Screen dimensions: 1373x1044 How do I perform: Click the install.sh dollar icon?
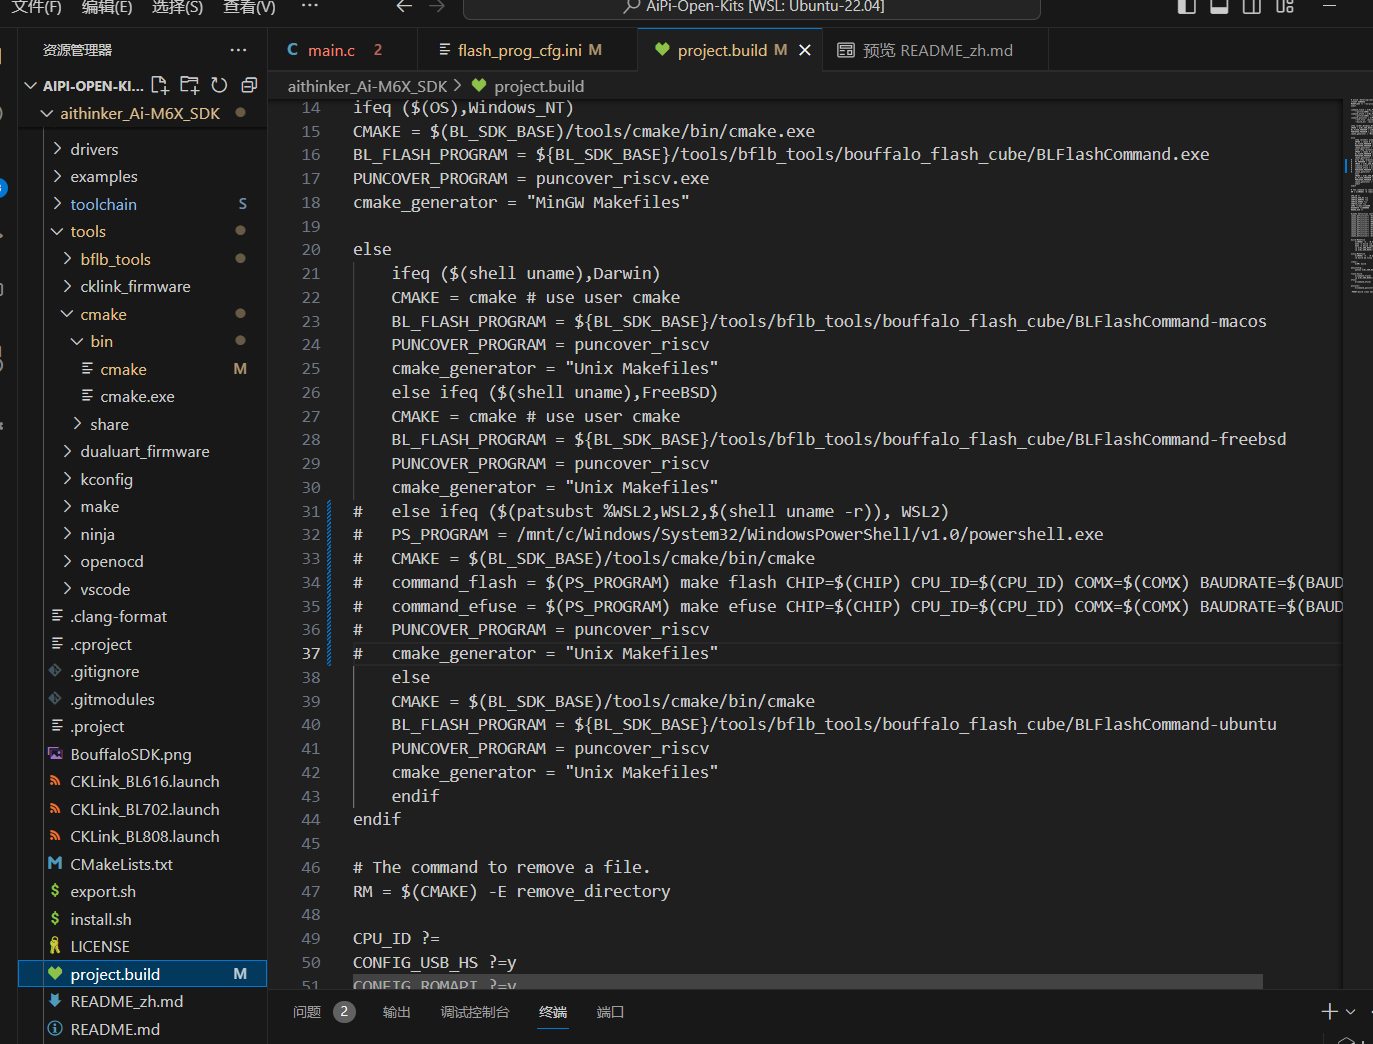pyautogui.click(x=55, y=918)
